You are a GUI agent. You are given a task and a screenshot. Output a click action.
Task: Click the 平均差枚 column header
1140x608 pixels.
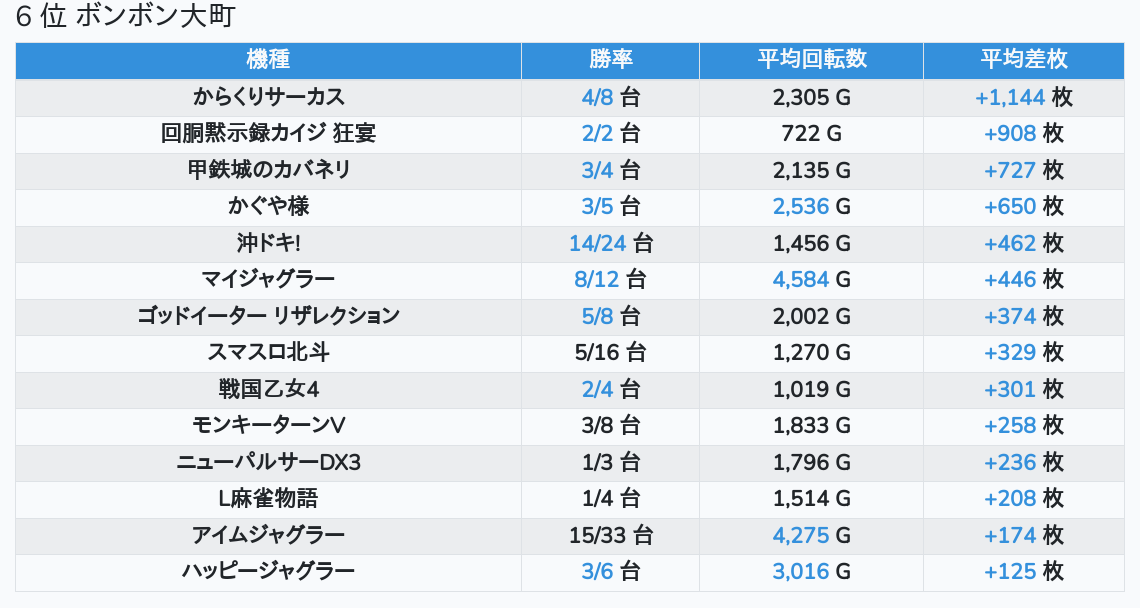pos(1024,60)
